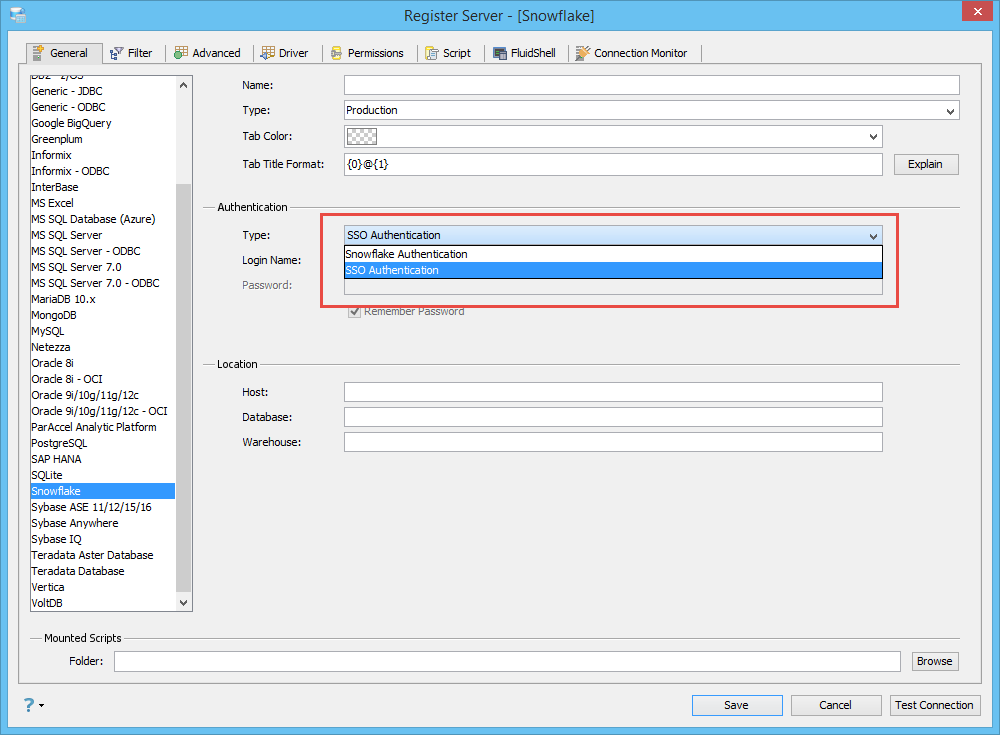The width and height of the screenshot is (1000, 735).
Task: Click the Advanced tab icon
Action: (x=181, y=53)
